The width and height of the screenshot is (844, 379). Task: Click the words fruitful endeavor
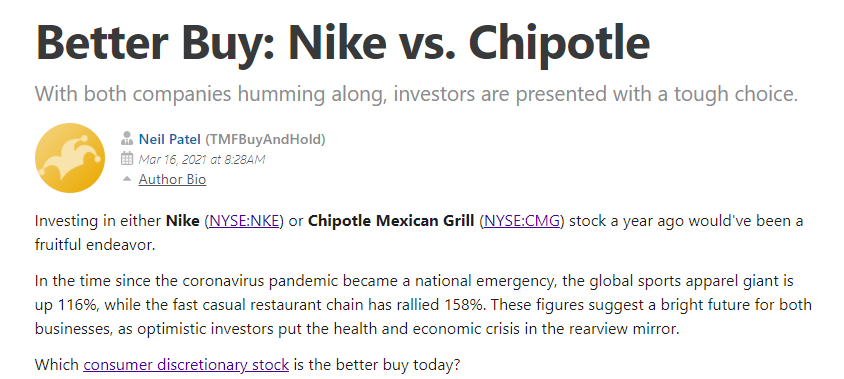point(95,245)
